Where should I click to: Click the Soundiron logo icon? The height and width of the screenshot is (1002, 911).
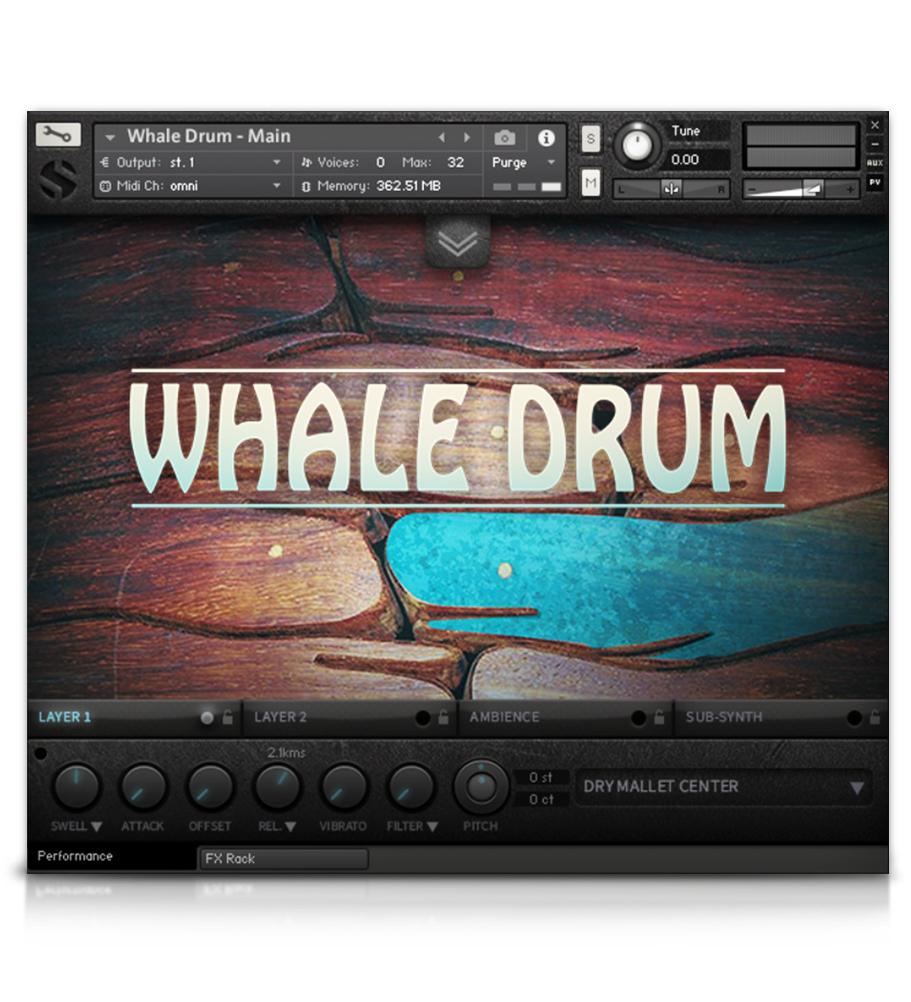tap(57, 180)
